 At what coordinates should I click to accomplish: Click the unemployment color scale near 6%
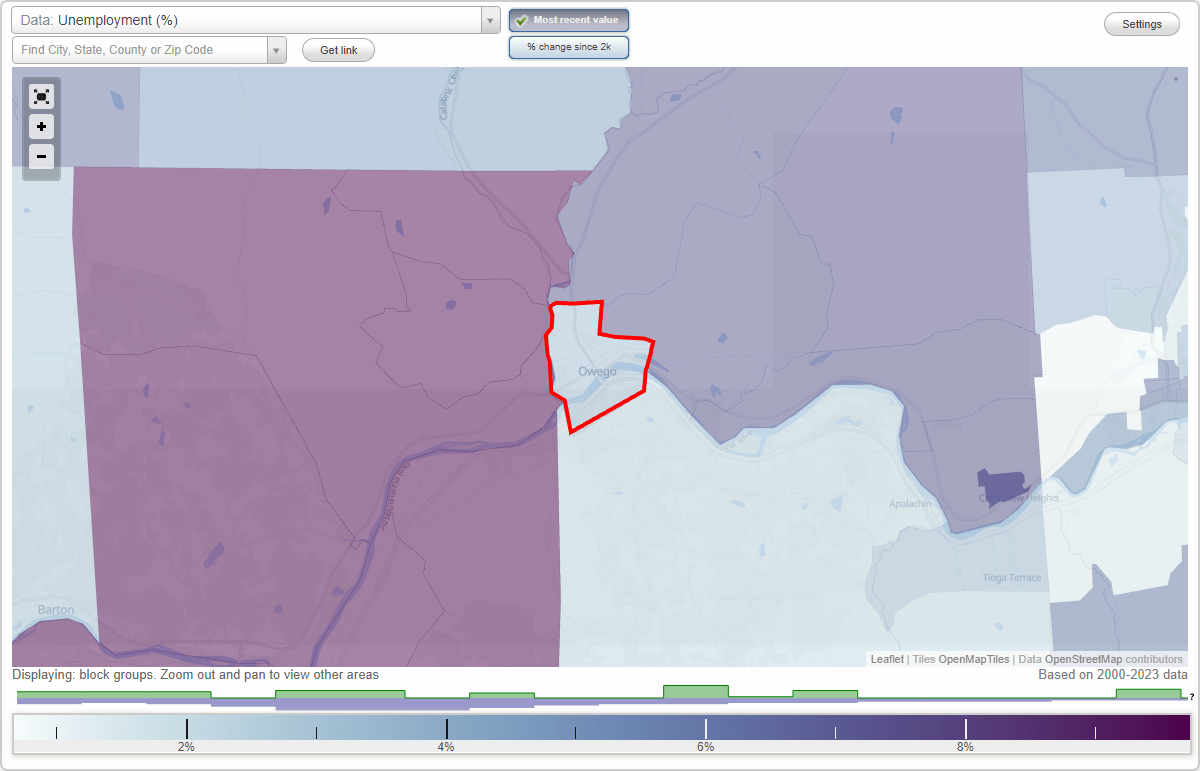click(x=706, y=730)
